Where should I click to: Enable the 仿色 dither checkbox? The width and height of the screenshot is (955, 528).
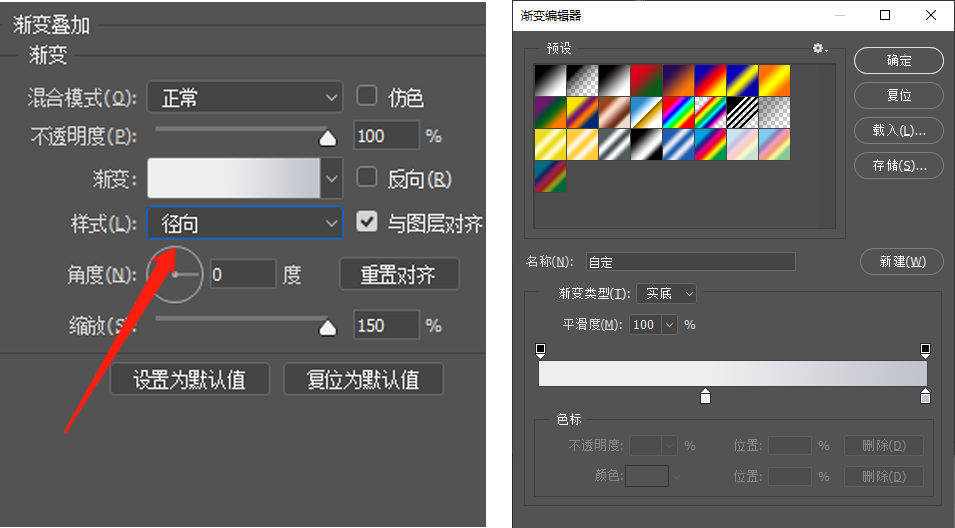click(367, 96)
